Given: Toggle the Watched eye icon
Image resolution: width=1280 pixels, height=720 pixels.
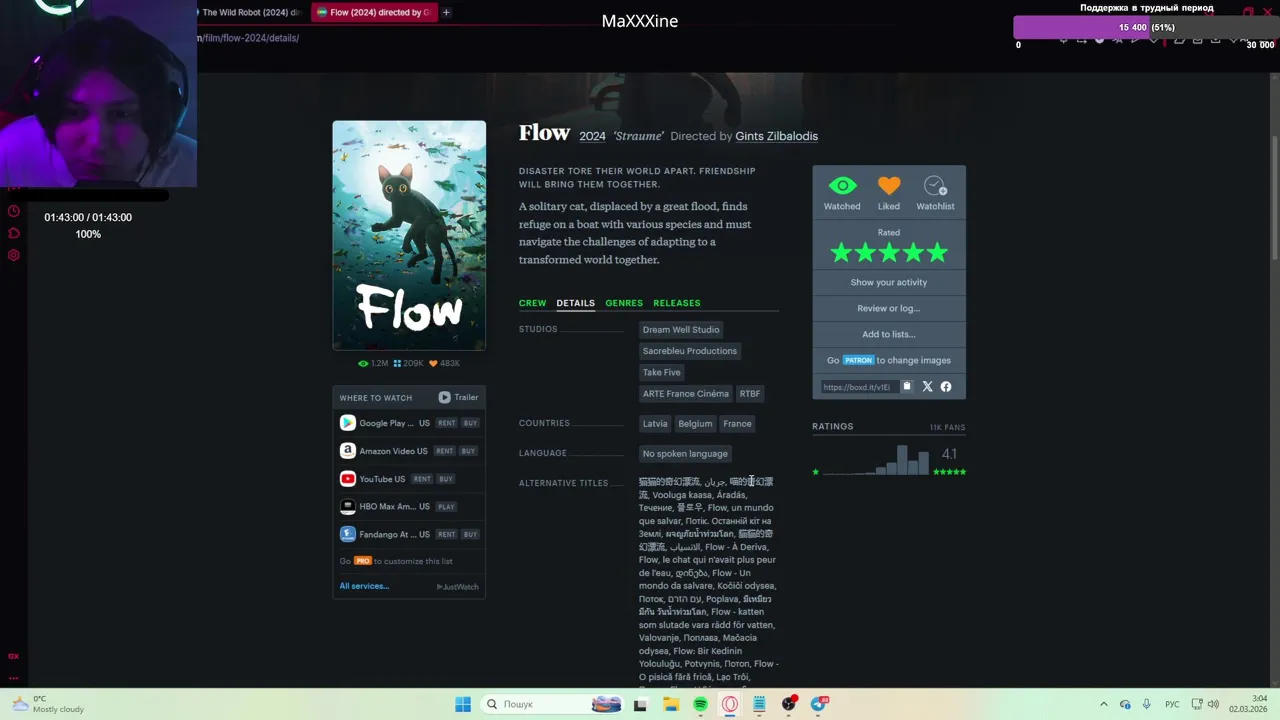Looking at the screenshot, I should (842, 186).
